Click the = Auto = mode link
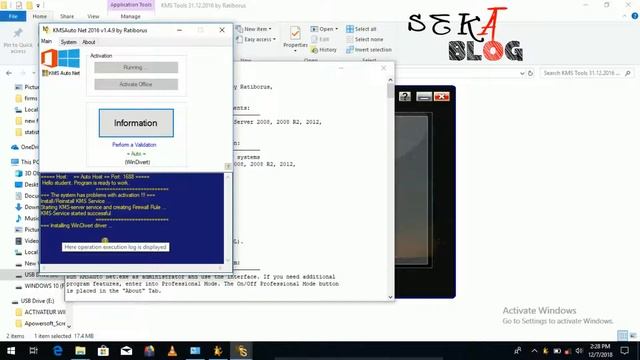 (136, 153)
